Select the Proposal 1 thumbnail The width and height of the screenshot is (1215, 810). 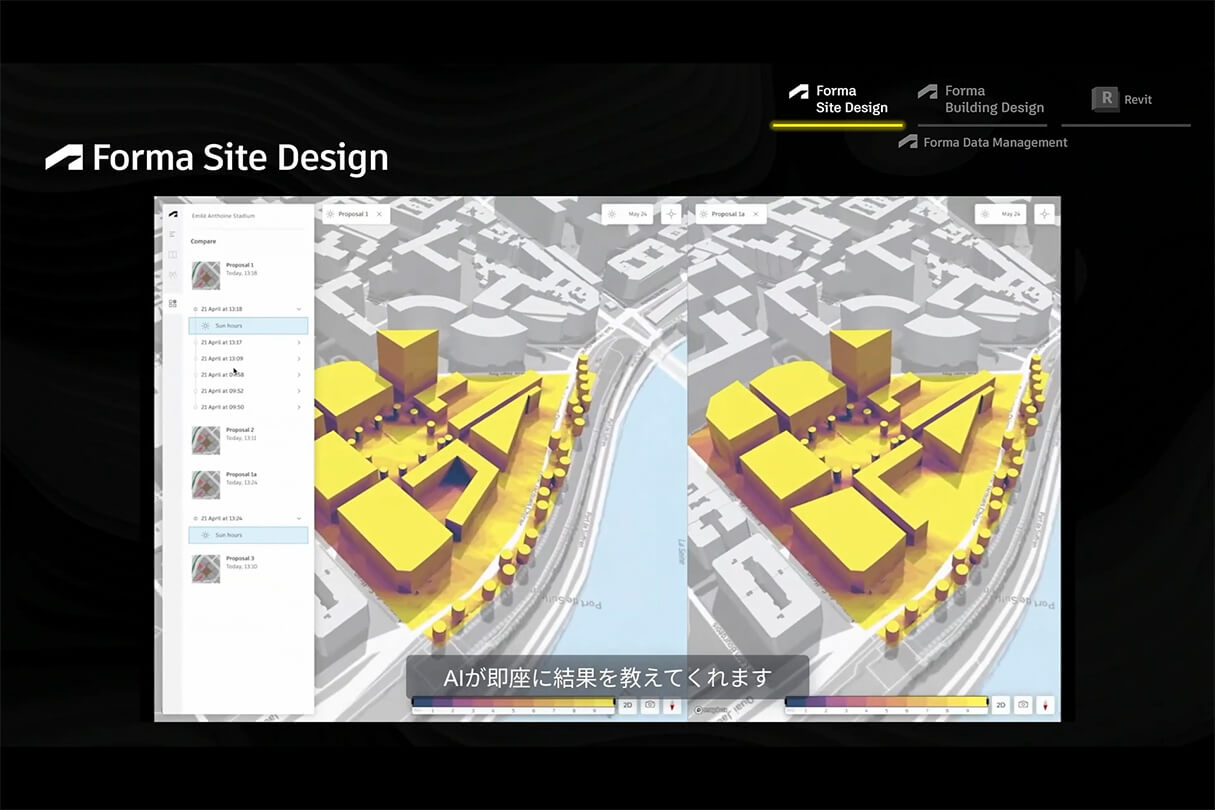point(206,275)
